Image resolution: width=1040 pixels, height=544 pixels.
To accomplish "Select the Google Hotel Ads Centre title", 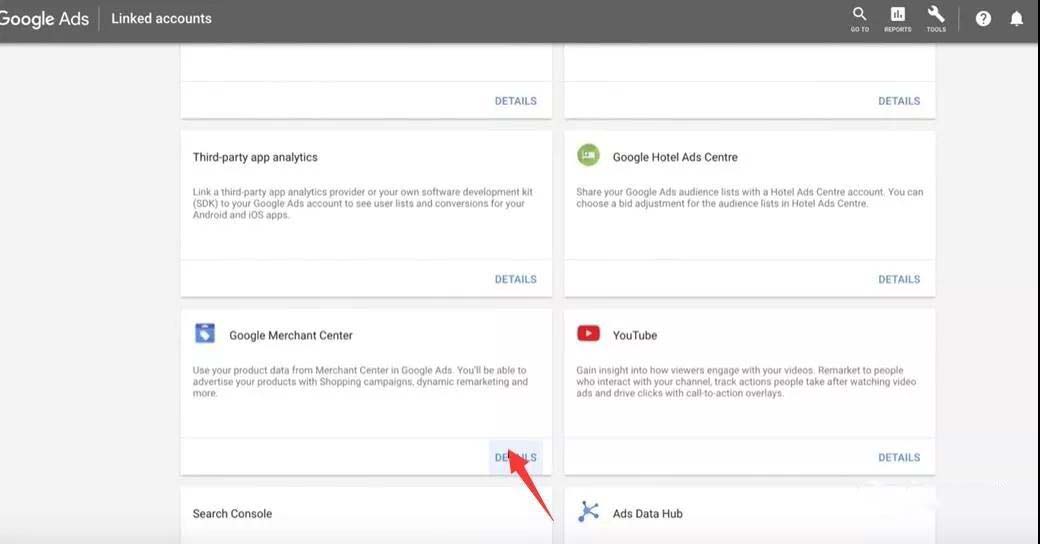I will 675,157.
